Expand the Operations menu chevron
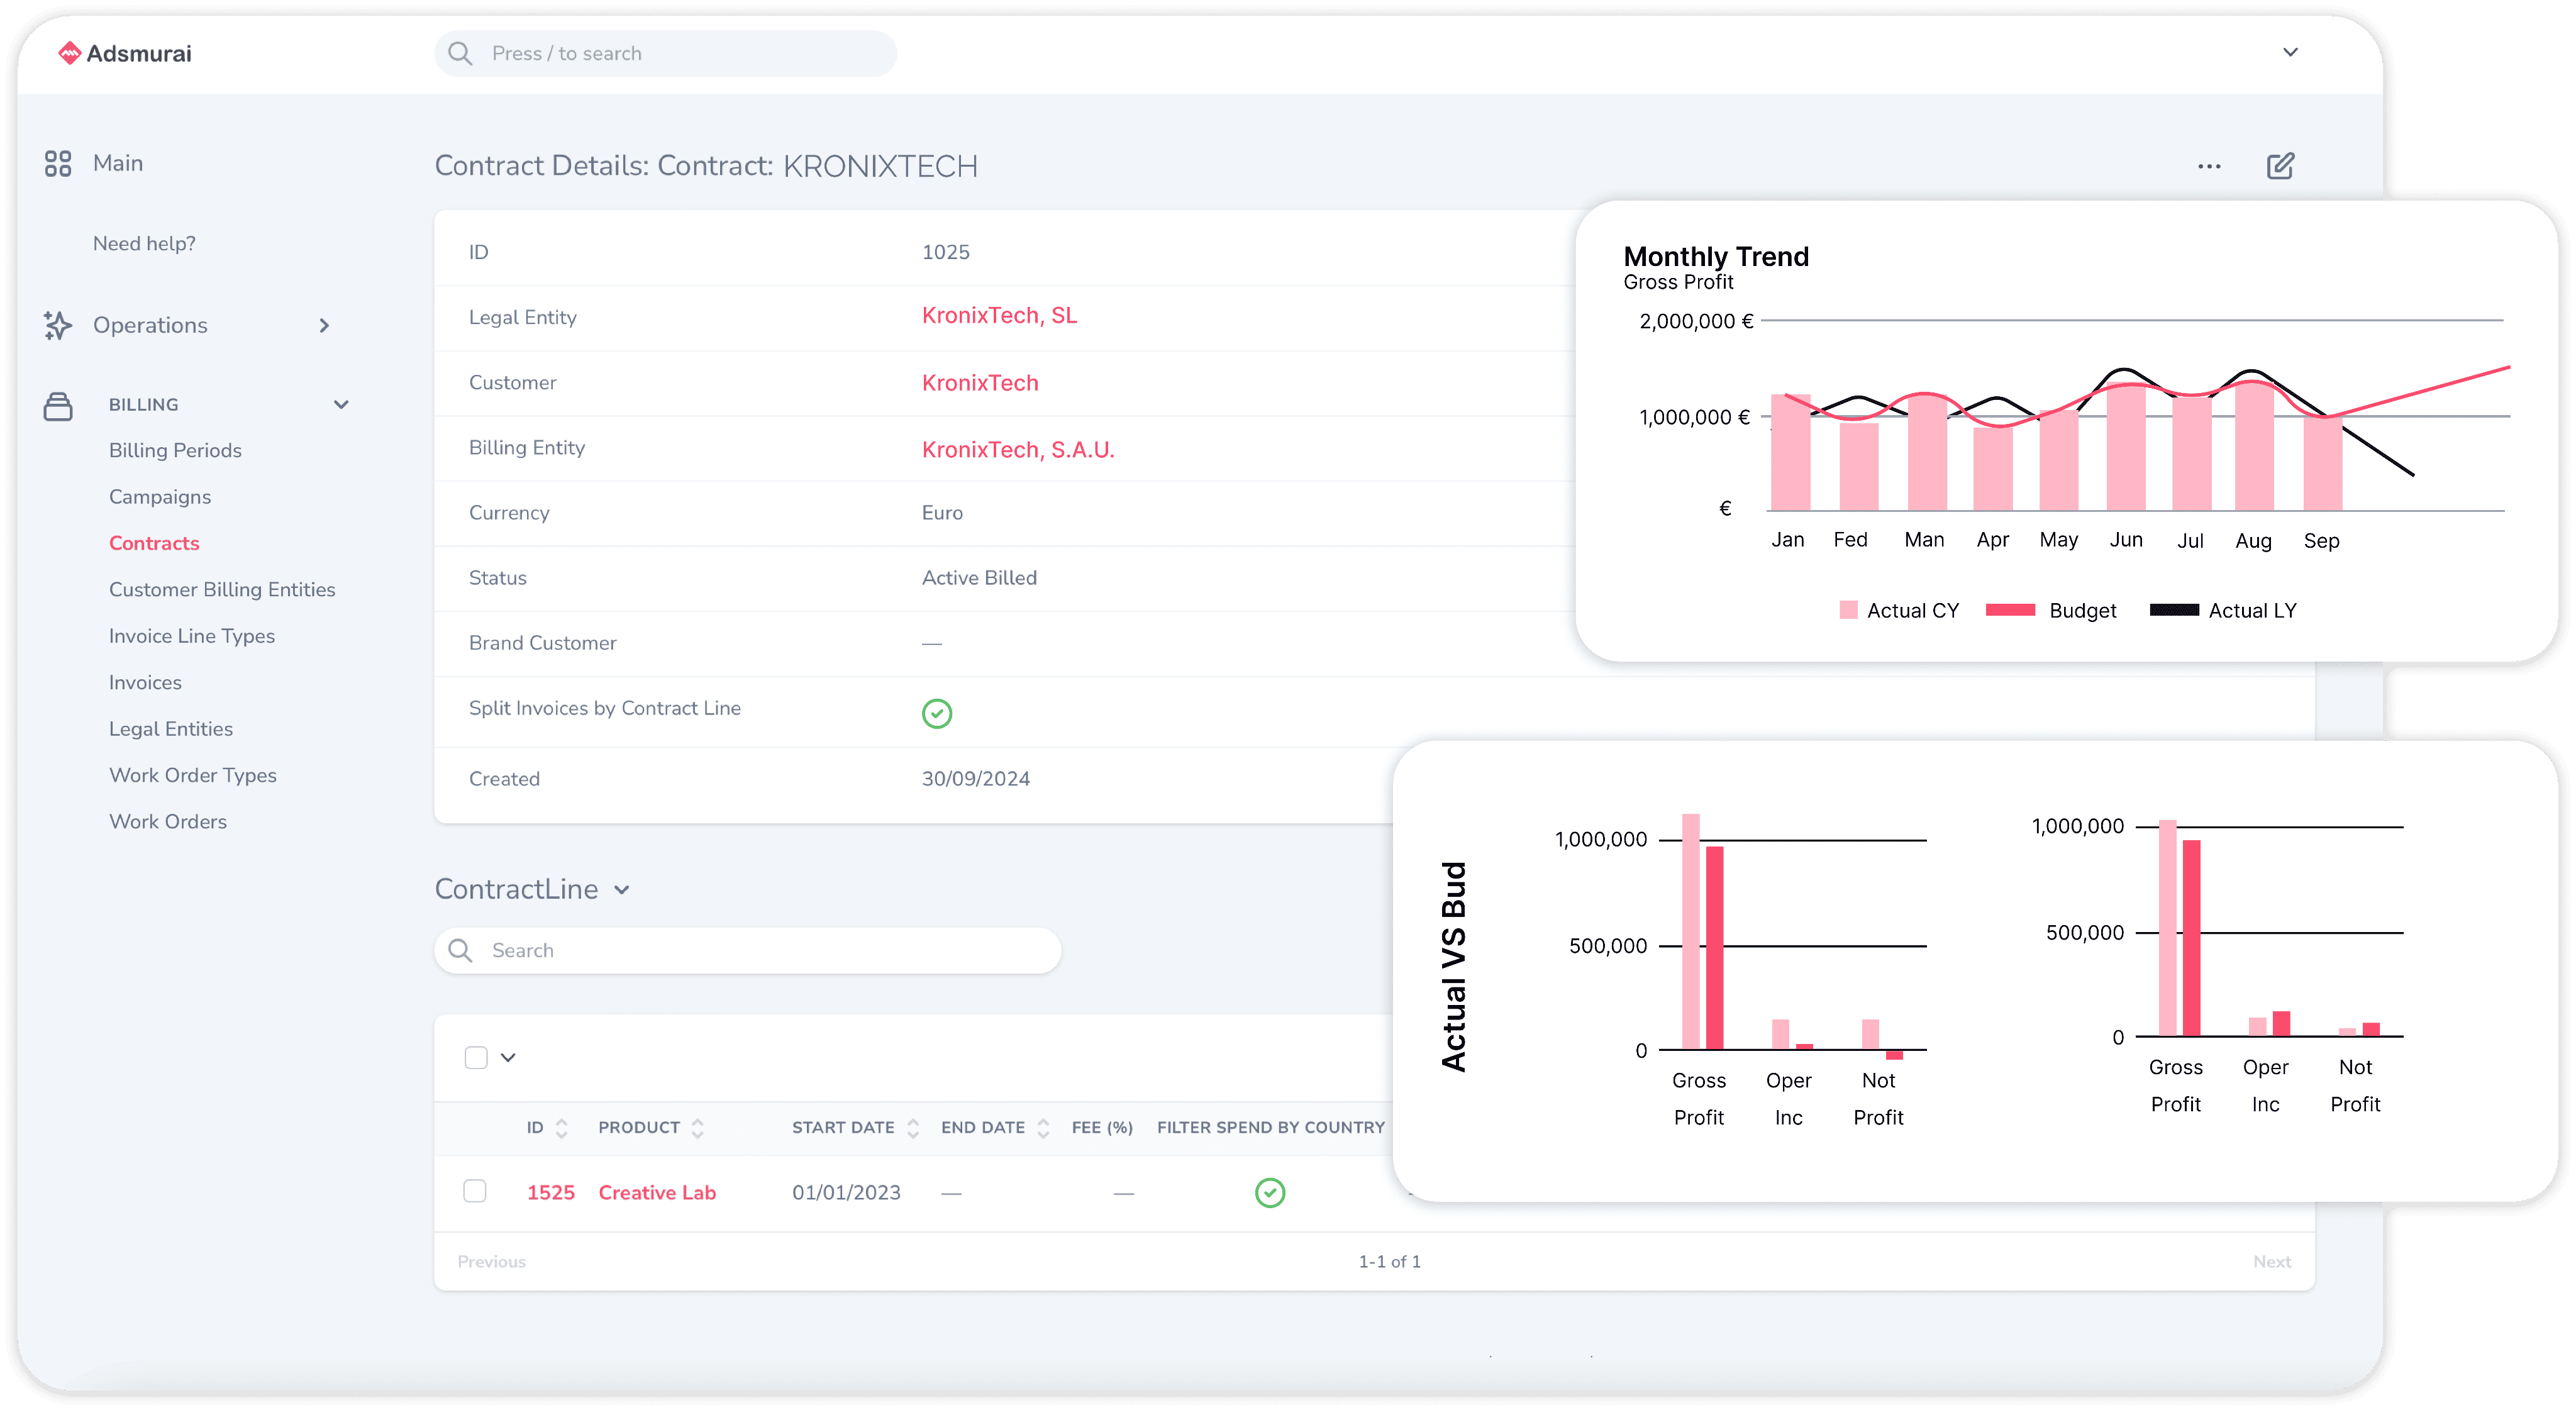The height and width of the screenshot is (1410, 2576). 324,325
